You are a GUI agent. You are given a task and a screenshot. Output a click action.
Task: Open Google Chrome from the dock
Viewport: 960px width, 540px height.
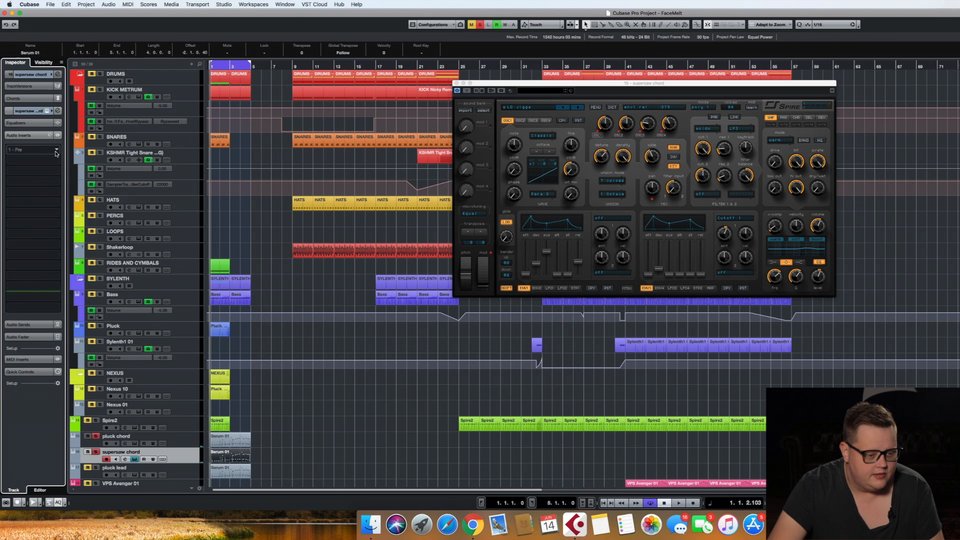[x=472, y=525]
